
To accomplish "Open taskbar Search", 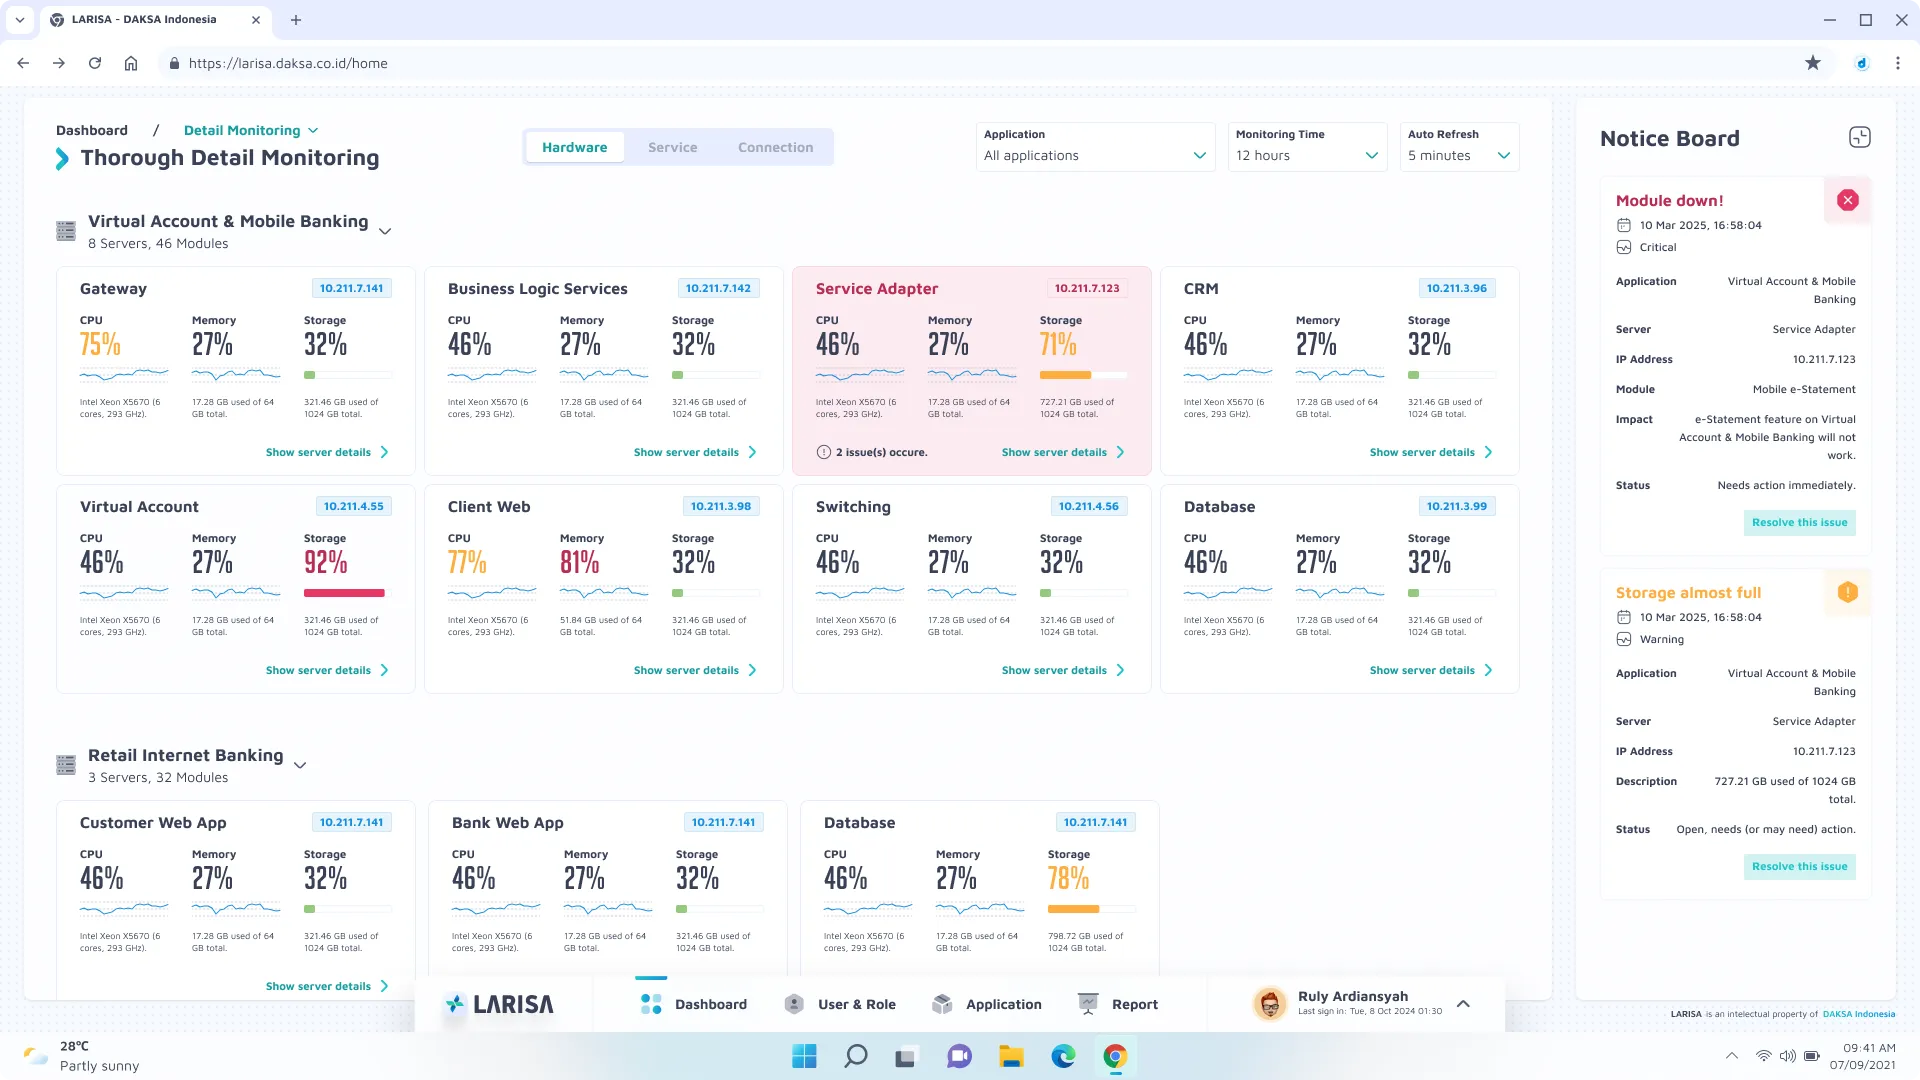I will click(x=856, y=1056).
